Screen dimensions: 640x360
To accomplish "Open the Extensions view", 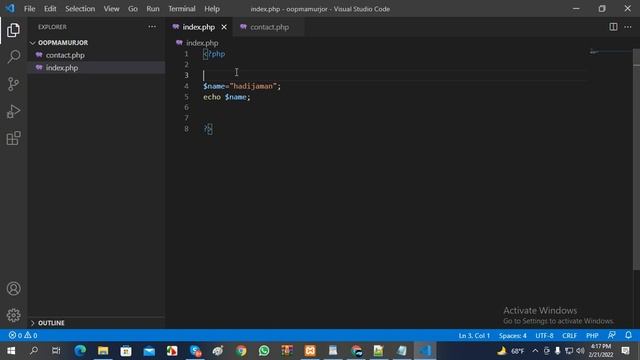I will tap(13, 138).
